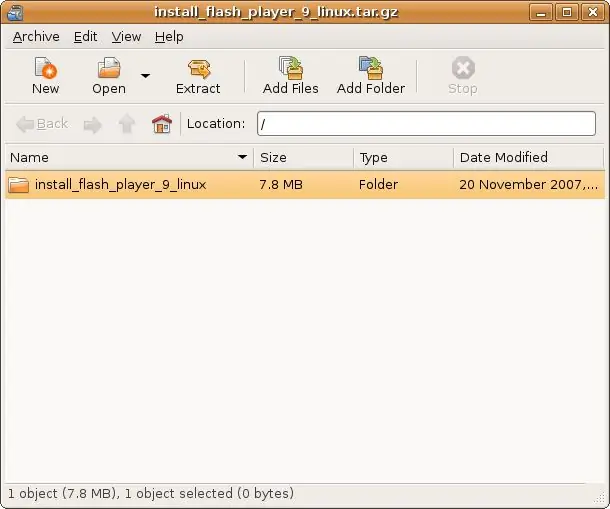The height and width of the screenshot is (509, 610).
Task: Go up one level arrow
Action: [x=127, y=124]
